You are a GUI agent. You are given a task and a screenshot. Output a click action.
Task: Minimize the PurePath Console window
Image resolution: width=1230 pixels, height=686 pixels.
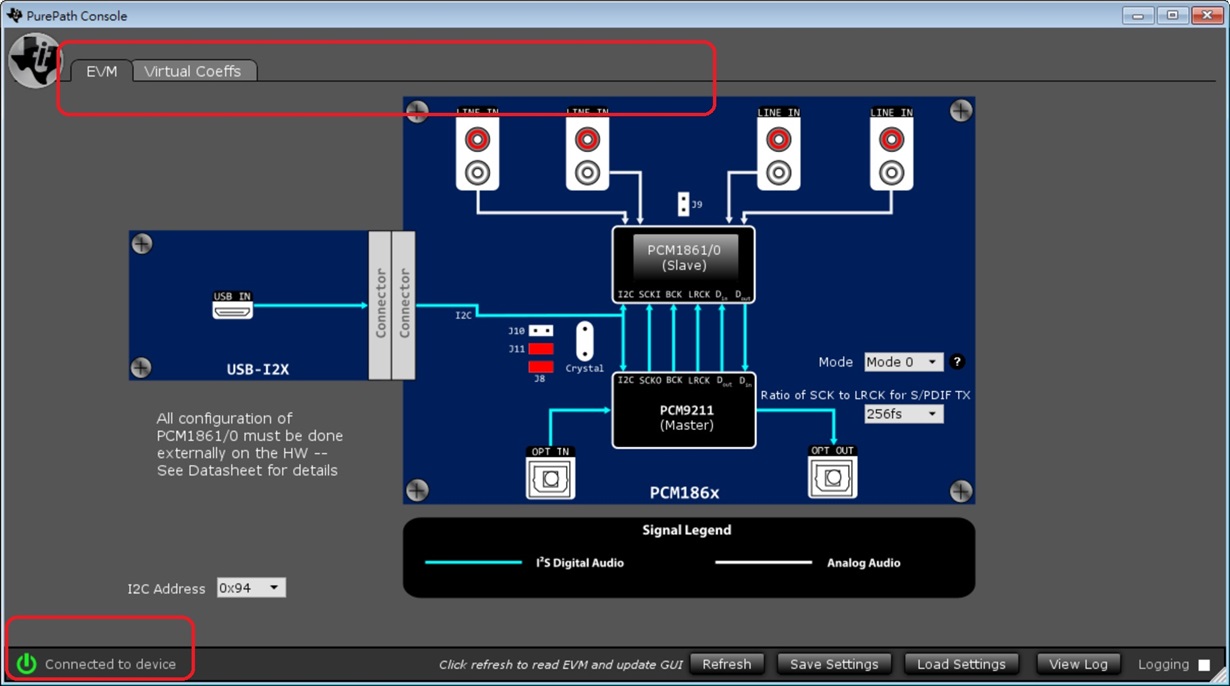click(x=1138, y=16)
